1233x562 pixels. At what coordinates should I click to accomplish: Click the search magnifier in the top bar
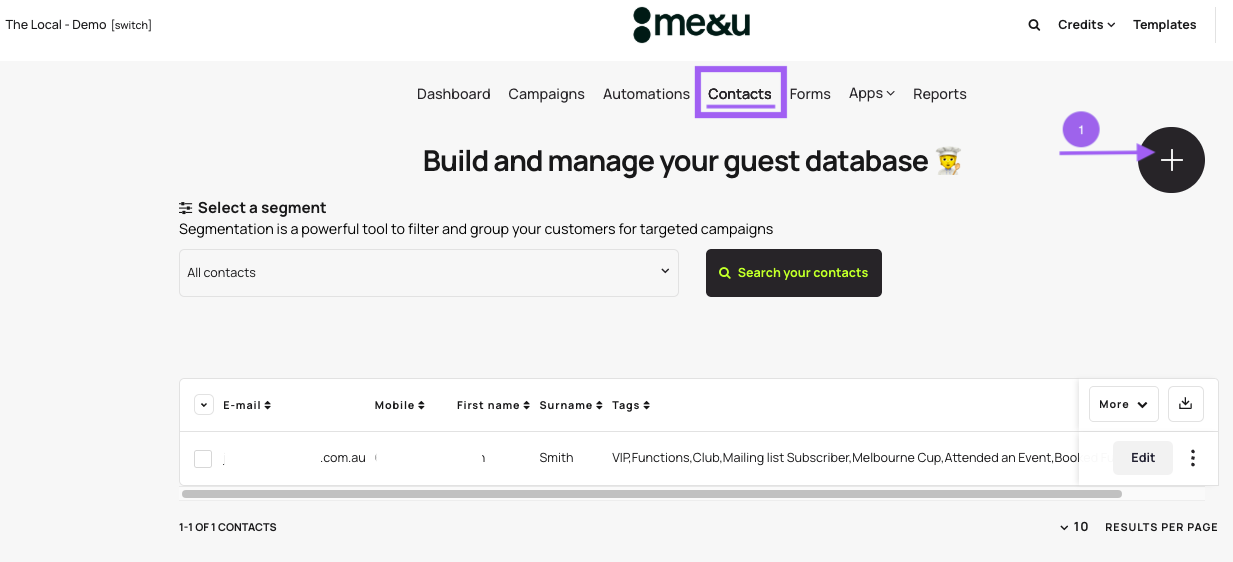[1034, 25]
